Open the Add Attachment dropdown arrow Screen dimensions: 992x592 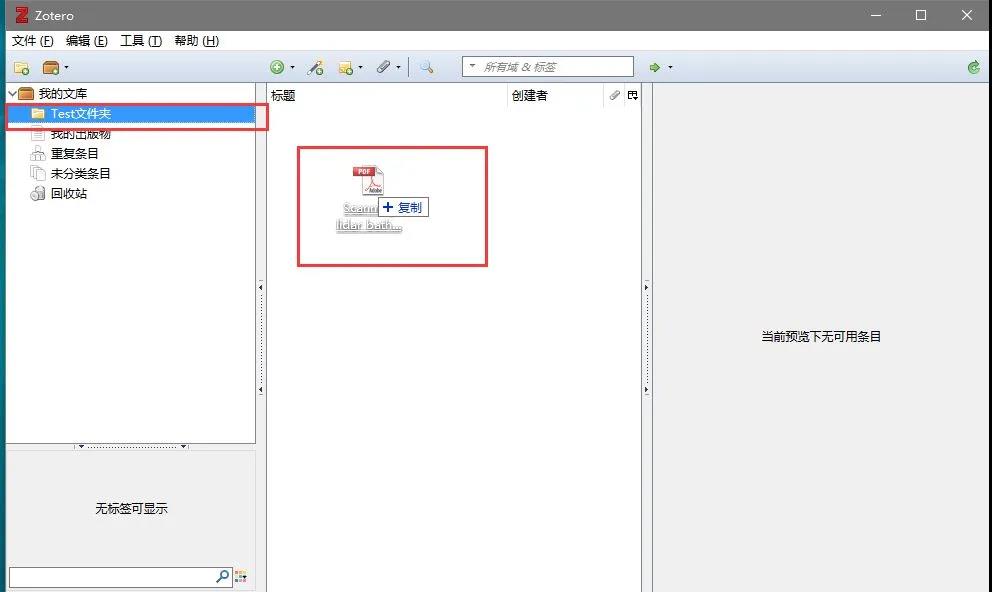(x=399, y=67)
